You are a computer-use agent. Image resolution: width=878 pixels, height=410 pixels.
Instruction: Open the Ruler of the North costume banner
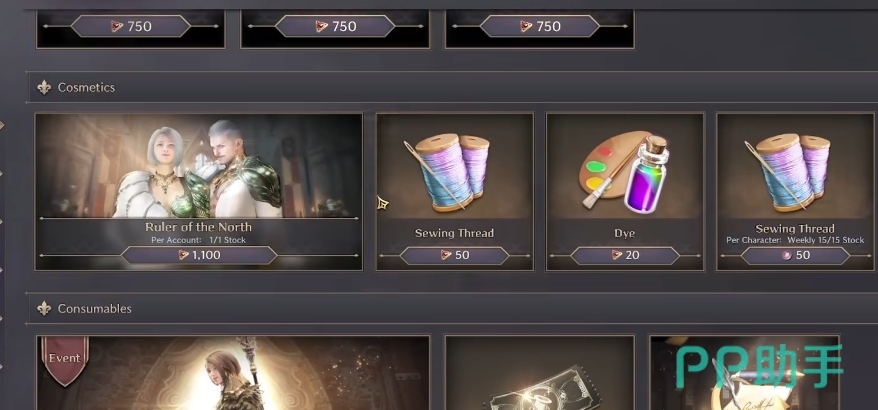[199, 192]
